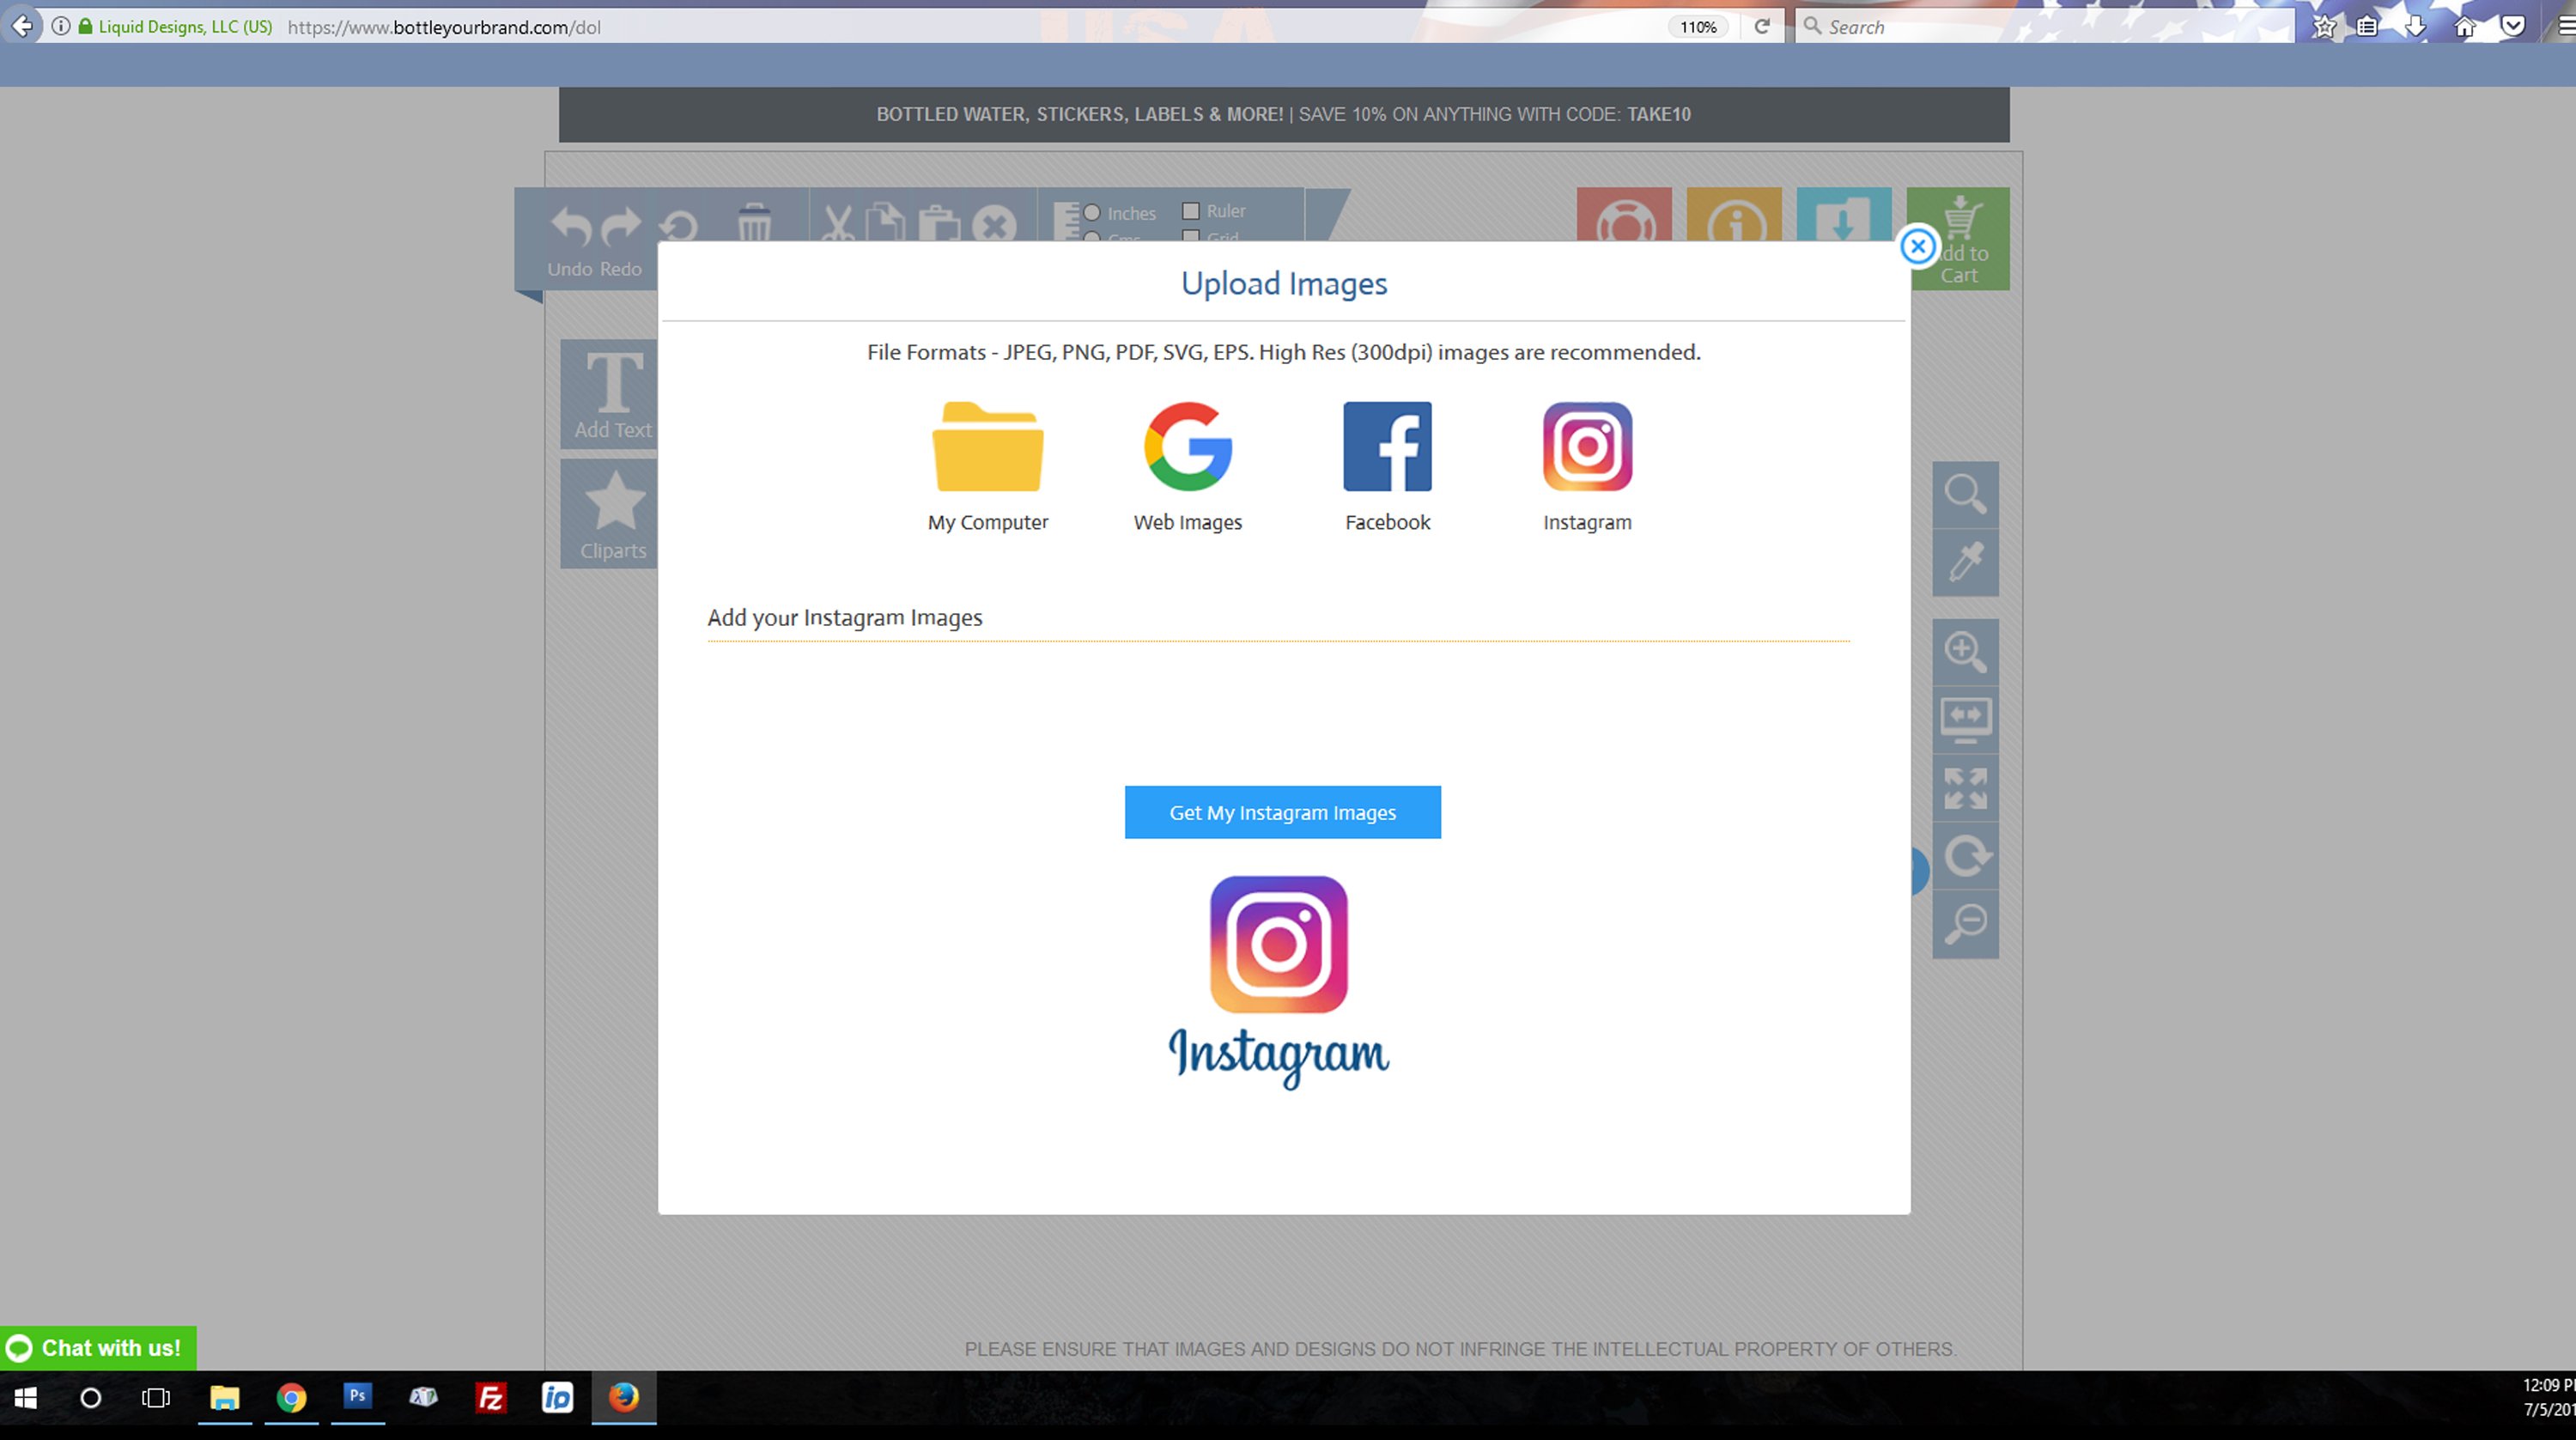This screenshot has width=2576, height=1440.
Task: Open Task View on the taskbar
Action: pos(156,1398)
